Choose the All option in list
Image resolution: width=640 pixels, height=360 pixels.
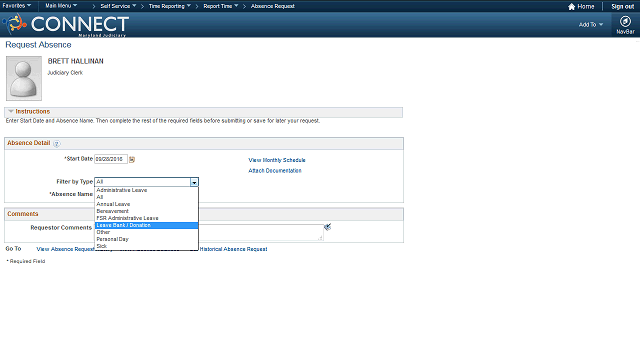point(146,197)
